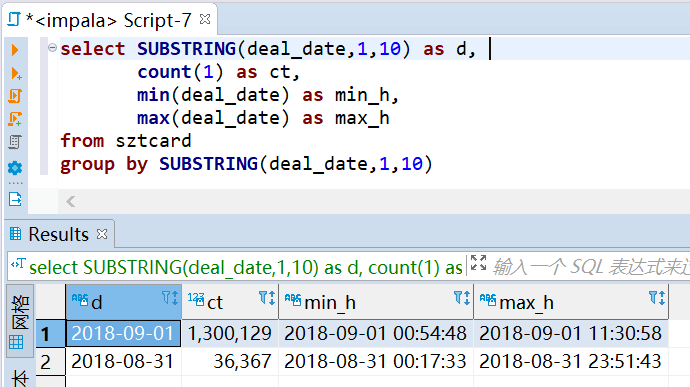Click max_h cell 2018-08-31 23:51:43
Screen dimensions: 690x387
(x=571, y=362)
